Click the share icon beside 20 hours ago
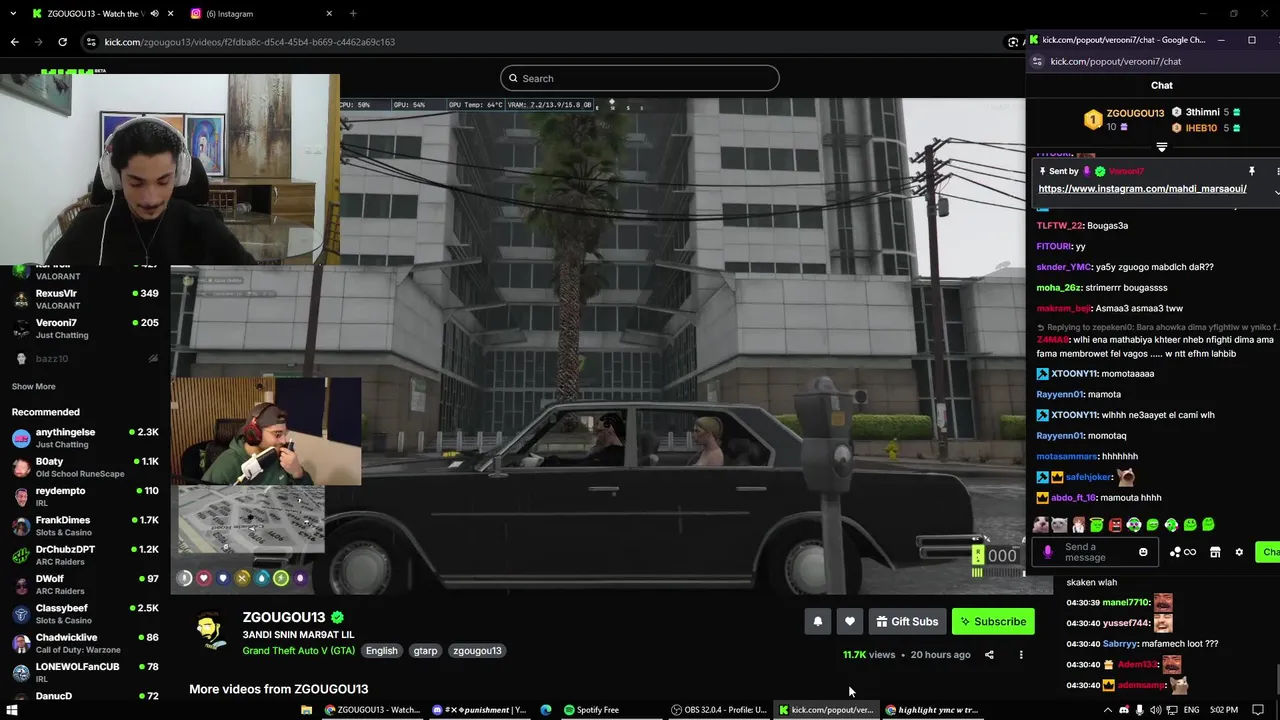This screenshot has width=1280, height=720. point(989,655)
